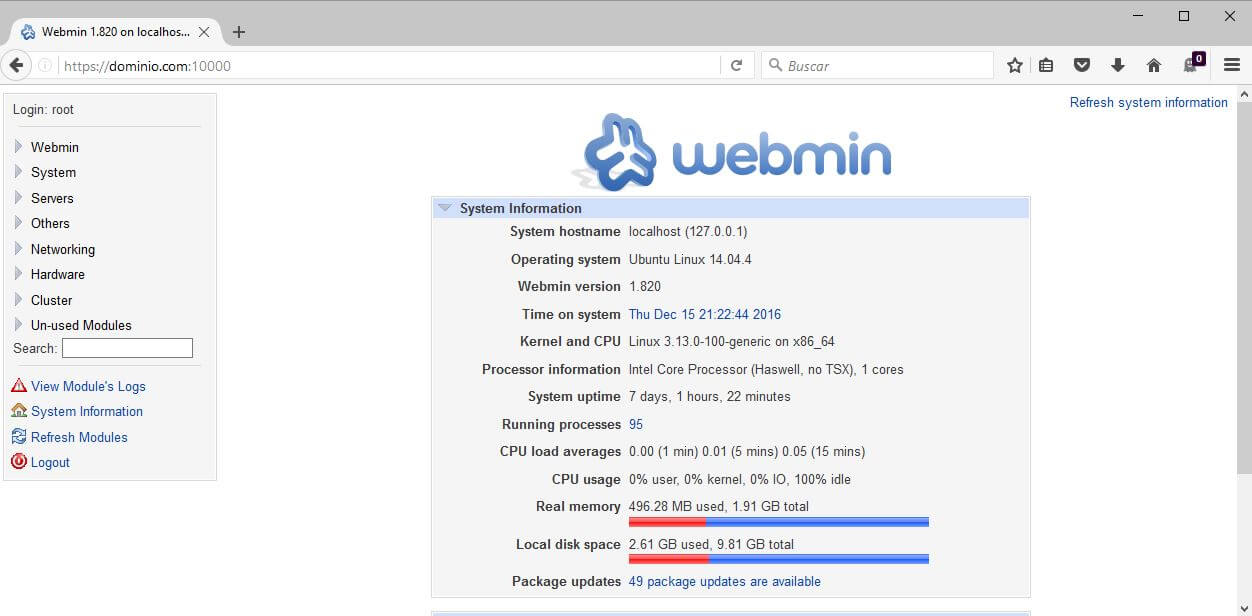This screenshot has width=1252, height=616.
Task: Open the System Information sidebar link
Action: pyautogui.click(x=87, y=411)
